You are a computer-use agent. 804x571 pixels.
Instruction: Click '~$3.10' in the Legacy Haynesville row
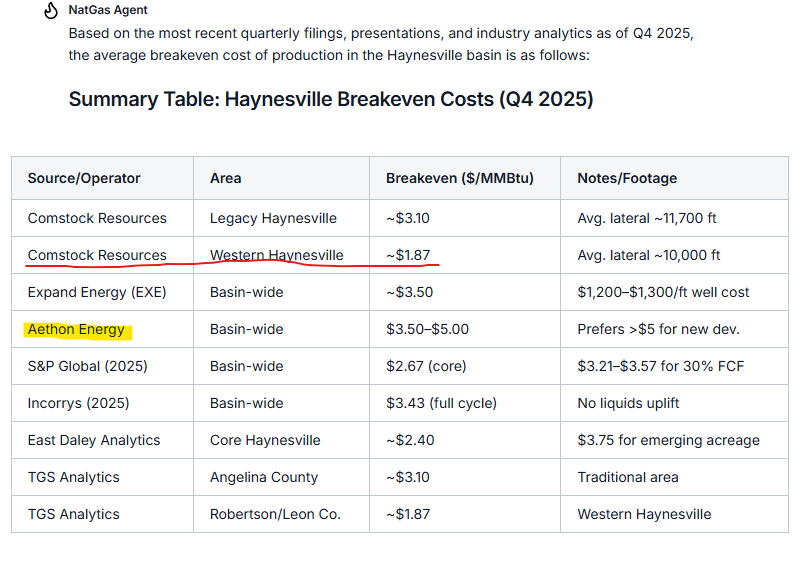click(x=408, y=218)
